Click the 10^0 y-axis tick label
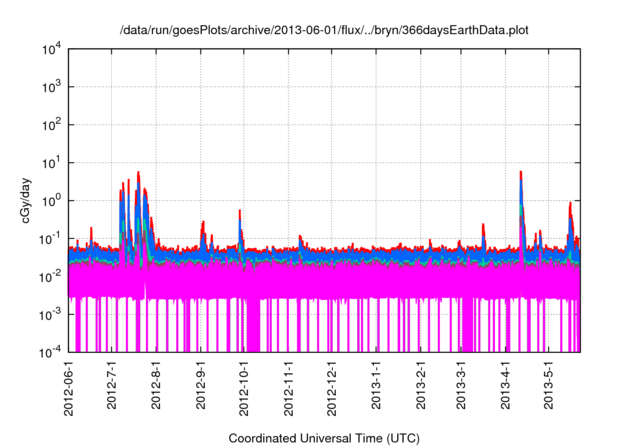Screen dimensions: 640x448 point(50,200)
